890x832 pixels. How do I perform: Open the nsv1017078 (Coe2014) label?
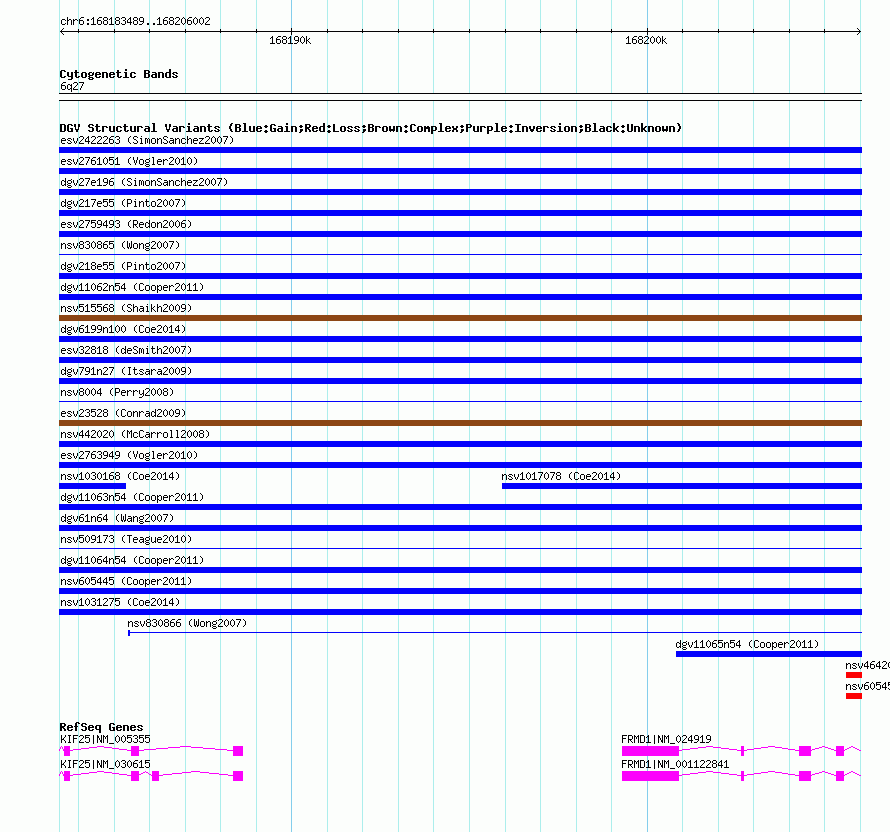click(x=561, y=476)
